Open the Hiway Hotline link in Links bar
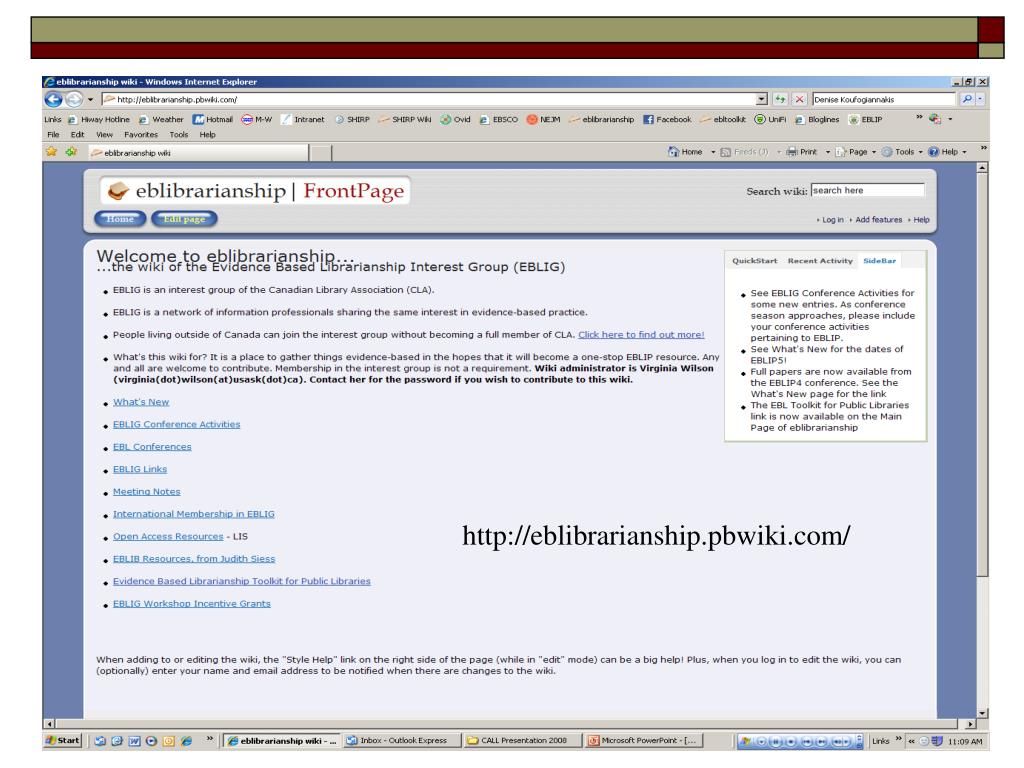This screenshot has height=768, width=1024. pyautogui.click(x=99, y=120)
